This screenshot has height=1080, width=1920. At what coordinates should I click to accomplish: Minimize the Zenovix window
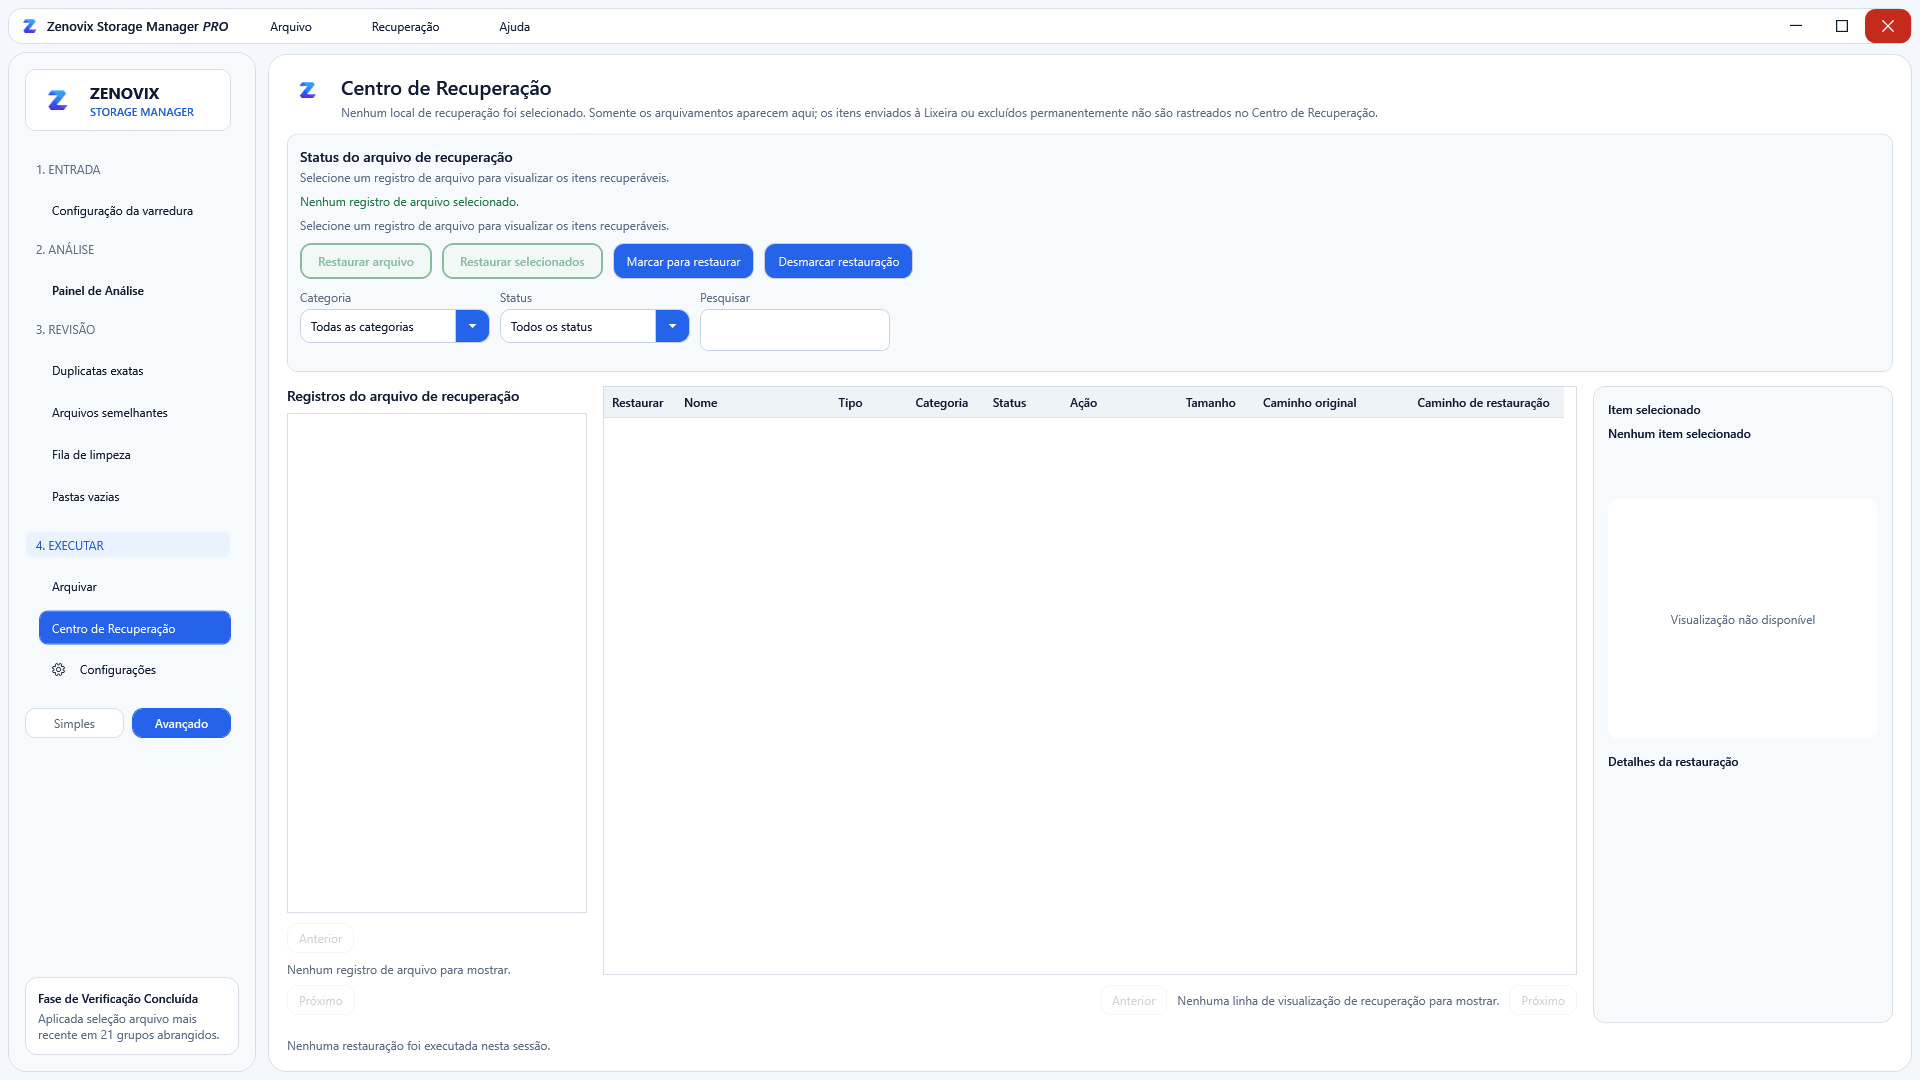1796,26
